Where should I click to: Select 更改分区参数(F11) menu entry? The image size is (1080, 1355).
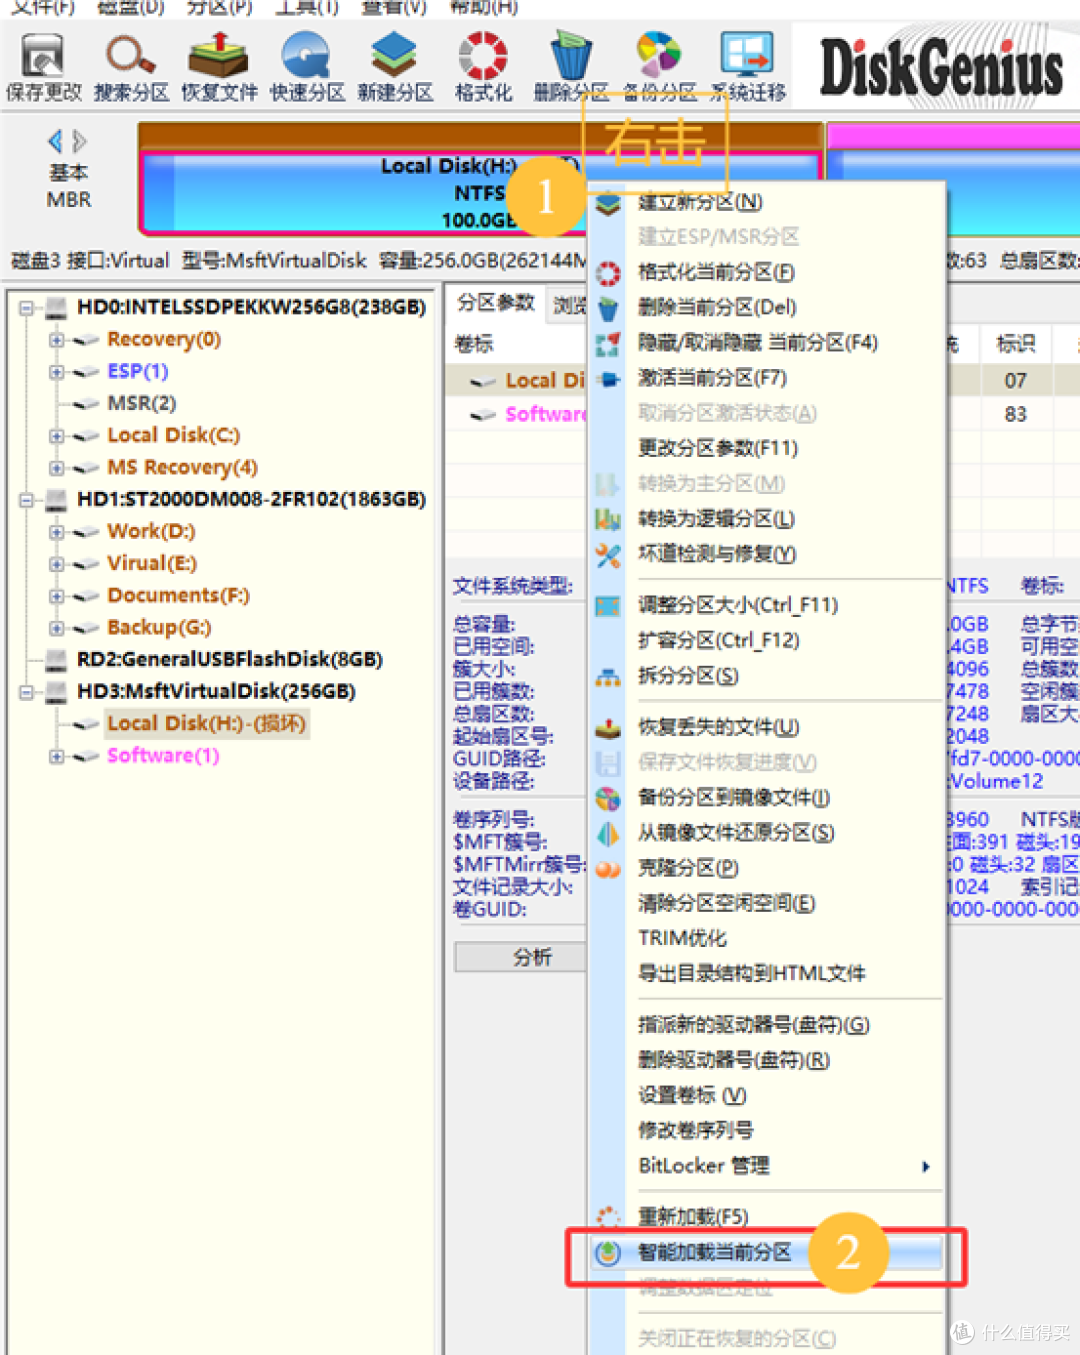[767, 448]
